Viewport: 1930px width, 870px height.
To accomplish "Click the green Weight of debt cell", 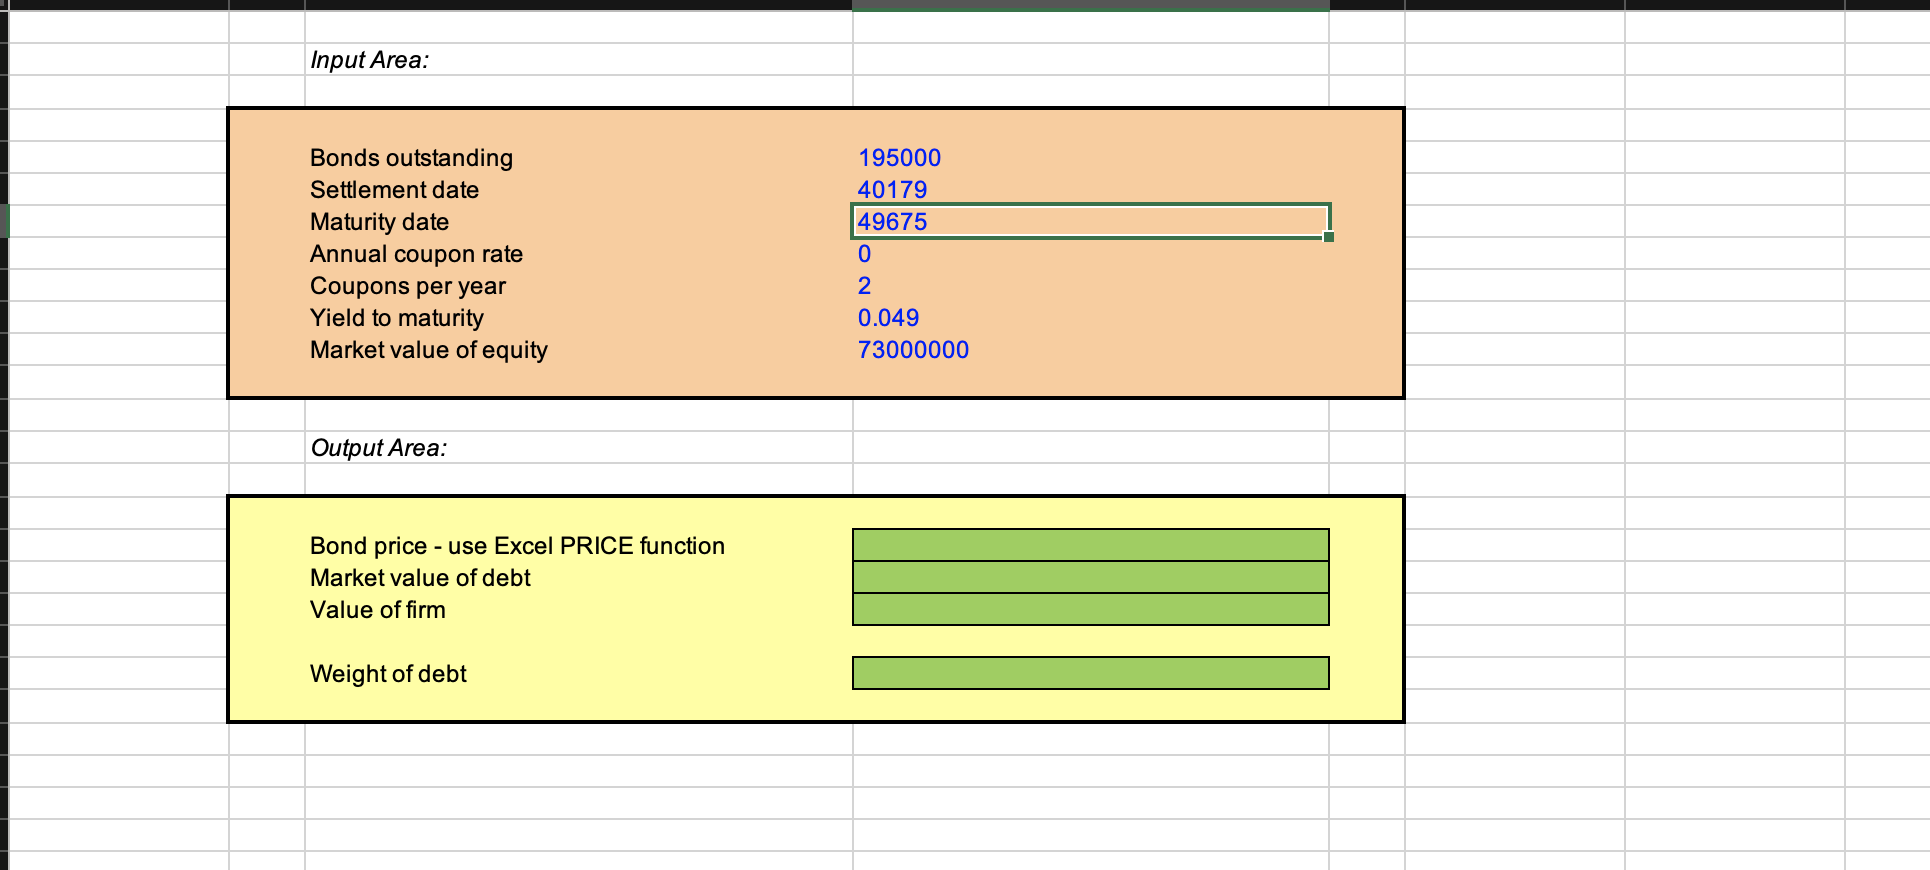I will (1090, 673).
